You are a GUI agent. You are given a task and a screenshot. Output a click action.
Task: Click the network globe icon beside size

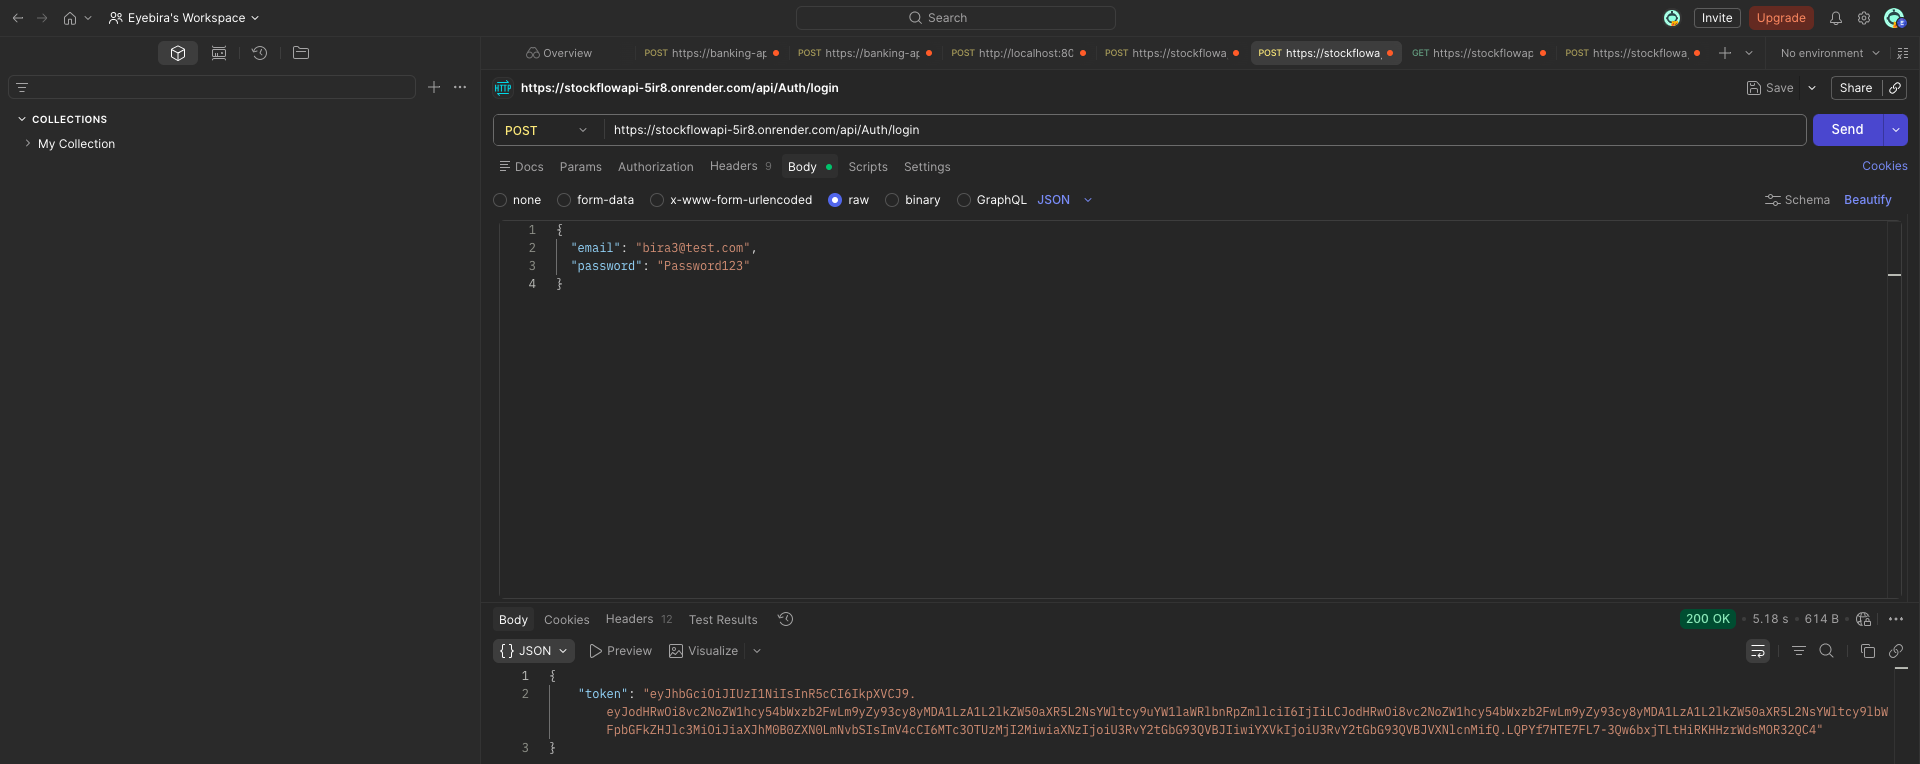[1864, 619]
